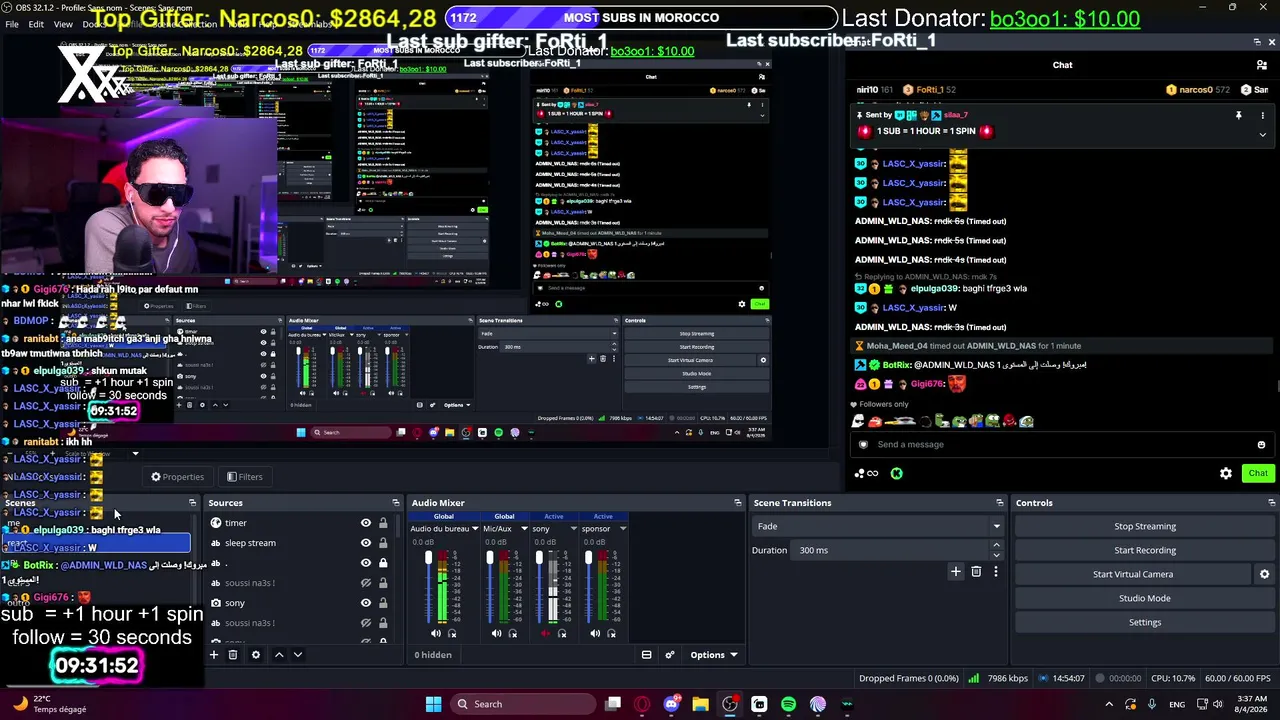Adjust the Audio du bureau volume fader
The height and width of the screenshot is (720, 1280).
coord(429,557)
